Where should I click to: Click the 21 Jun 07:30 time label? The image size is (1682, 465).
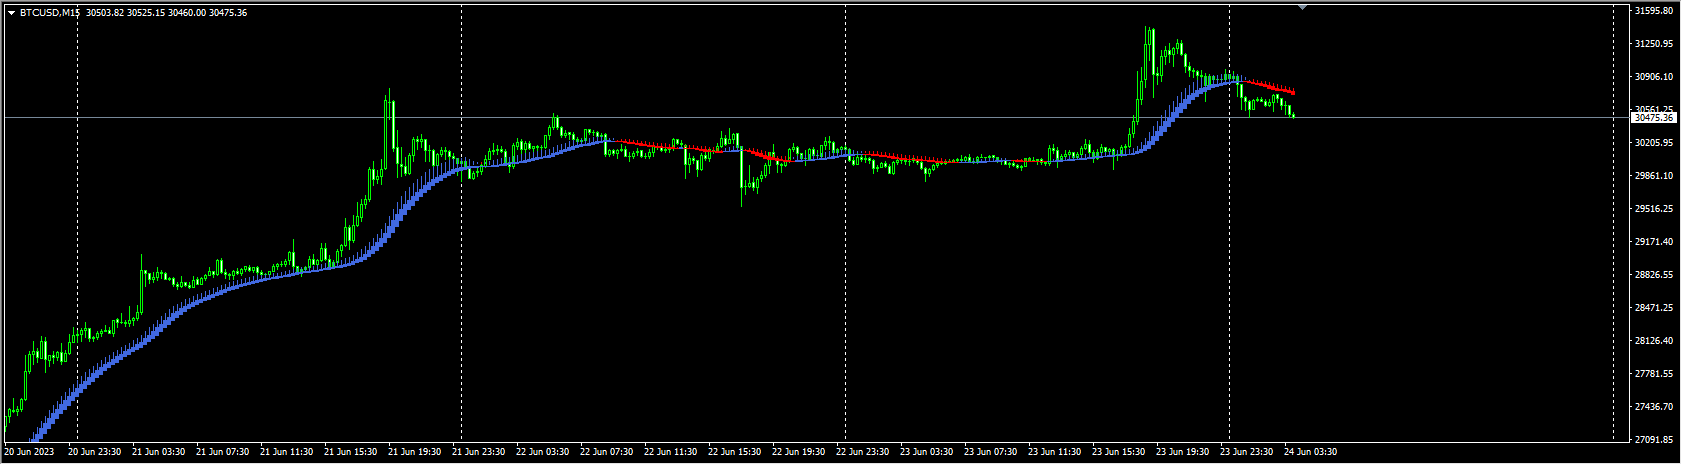[x=222, y=452]
